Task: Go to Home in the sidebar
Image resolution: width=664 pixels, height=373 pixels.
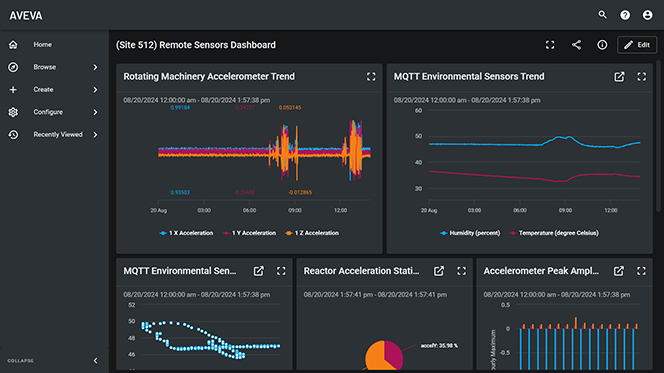Action: 42,44
